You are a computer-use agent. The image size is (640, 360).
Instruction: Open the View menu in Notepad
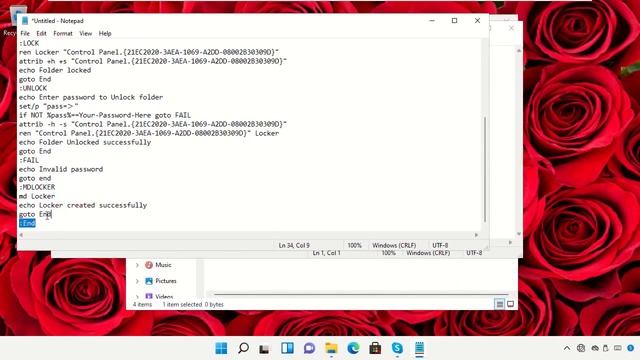tap(85, 33)
